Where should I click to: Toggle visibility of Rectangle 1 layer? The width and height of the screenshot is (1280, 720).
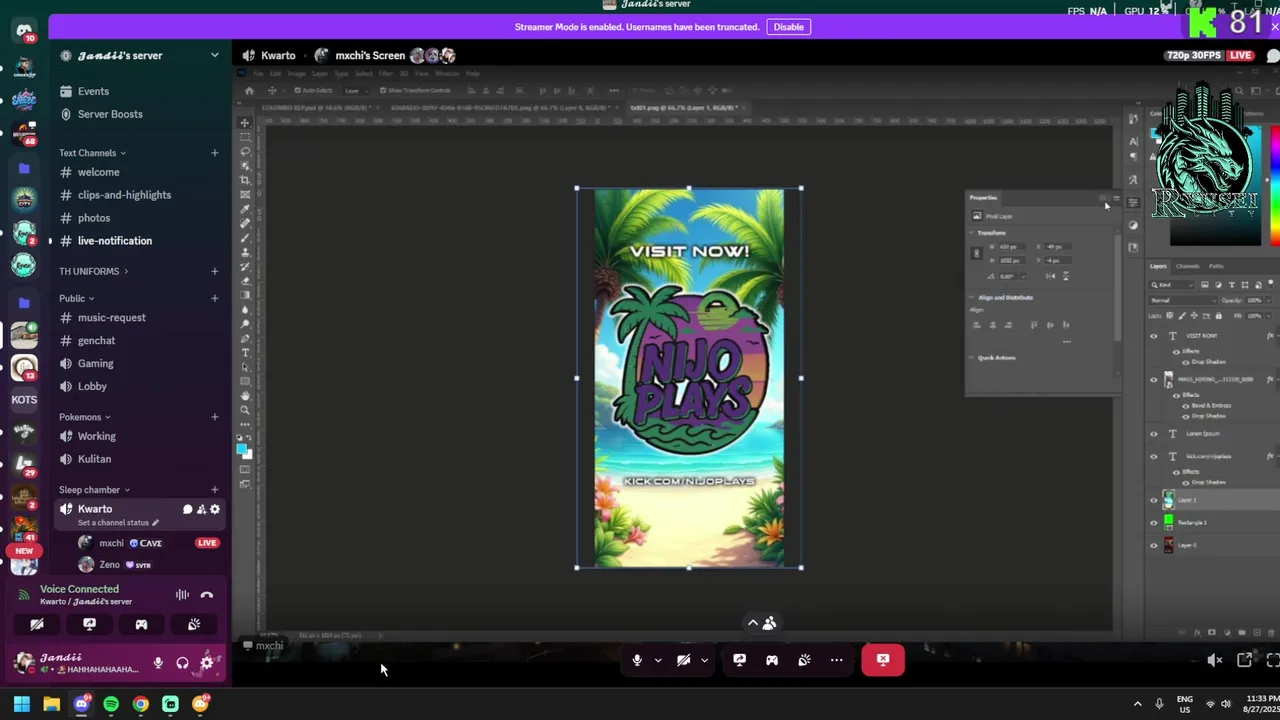pos(1153,522)
